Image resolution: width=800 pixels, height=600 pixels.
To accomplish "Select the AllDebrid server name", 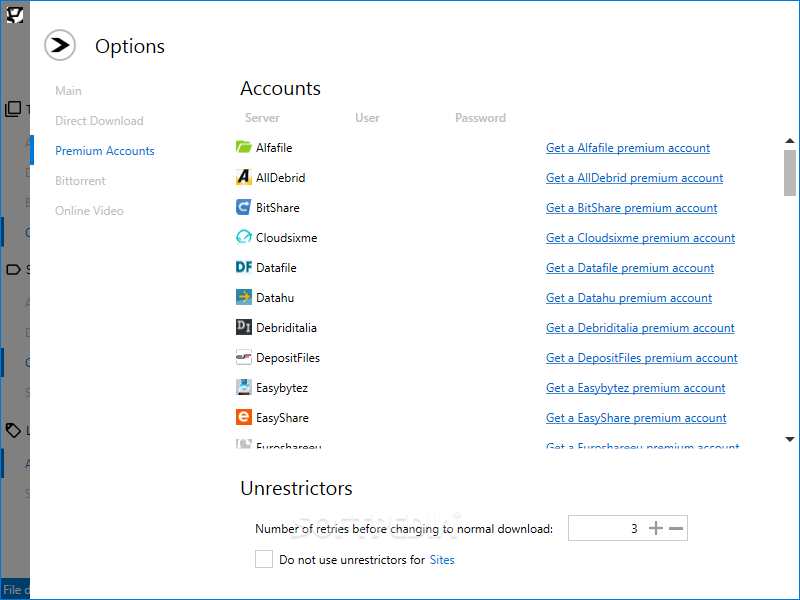I will tap(281, 178).
